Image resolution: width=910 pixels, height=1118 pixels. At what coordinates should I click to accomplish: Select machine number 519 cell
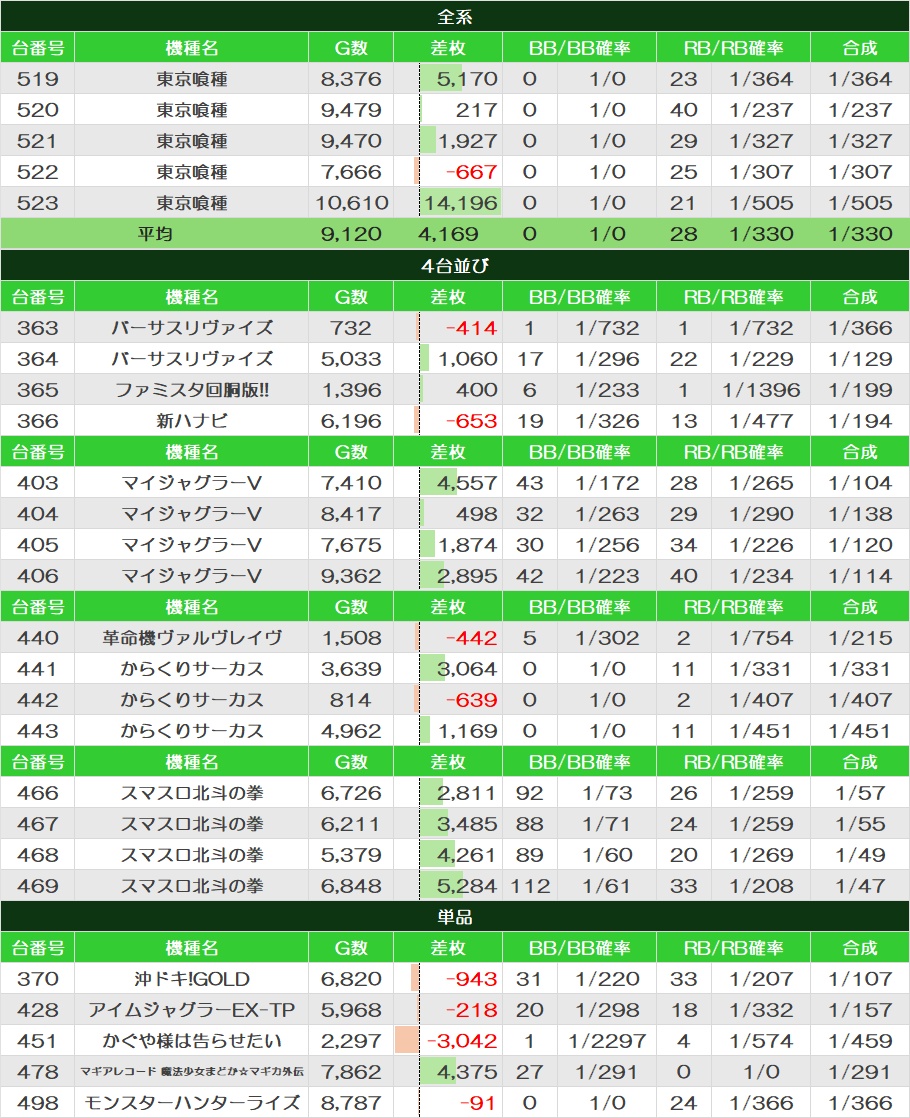[x=38, y=78]
